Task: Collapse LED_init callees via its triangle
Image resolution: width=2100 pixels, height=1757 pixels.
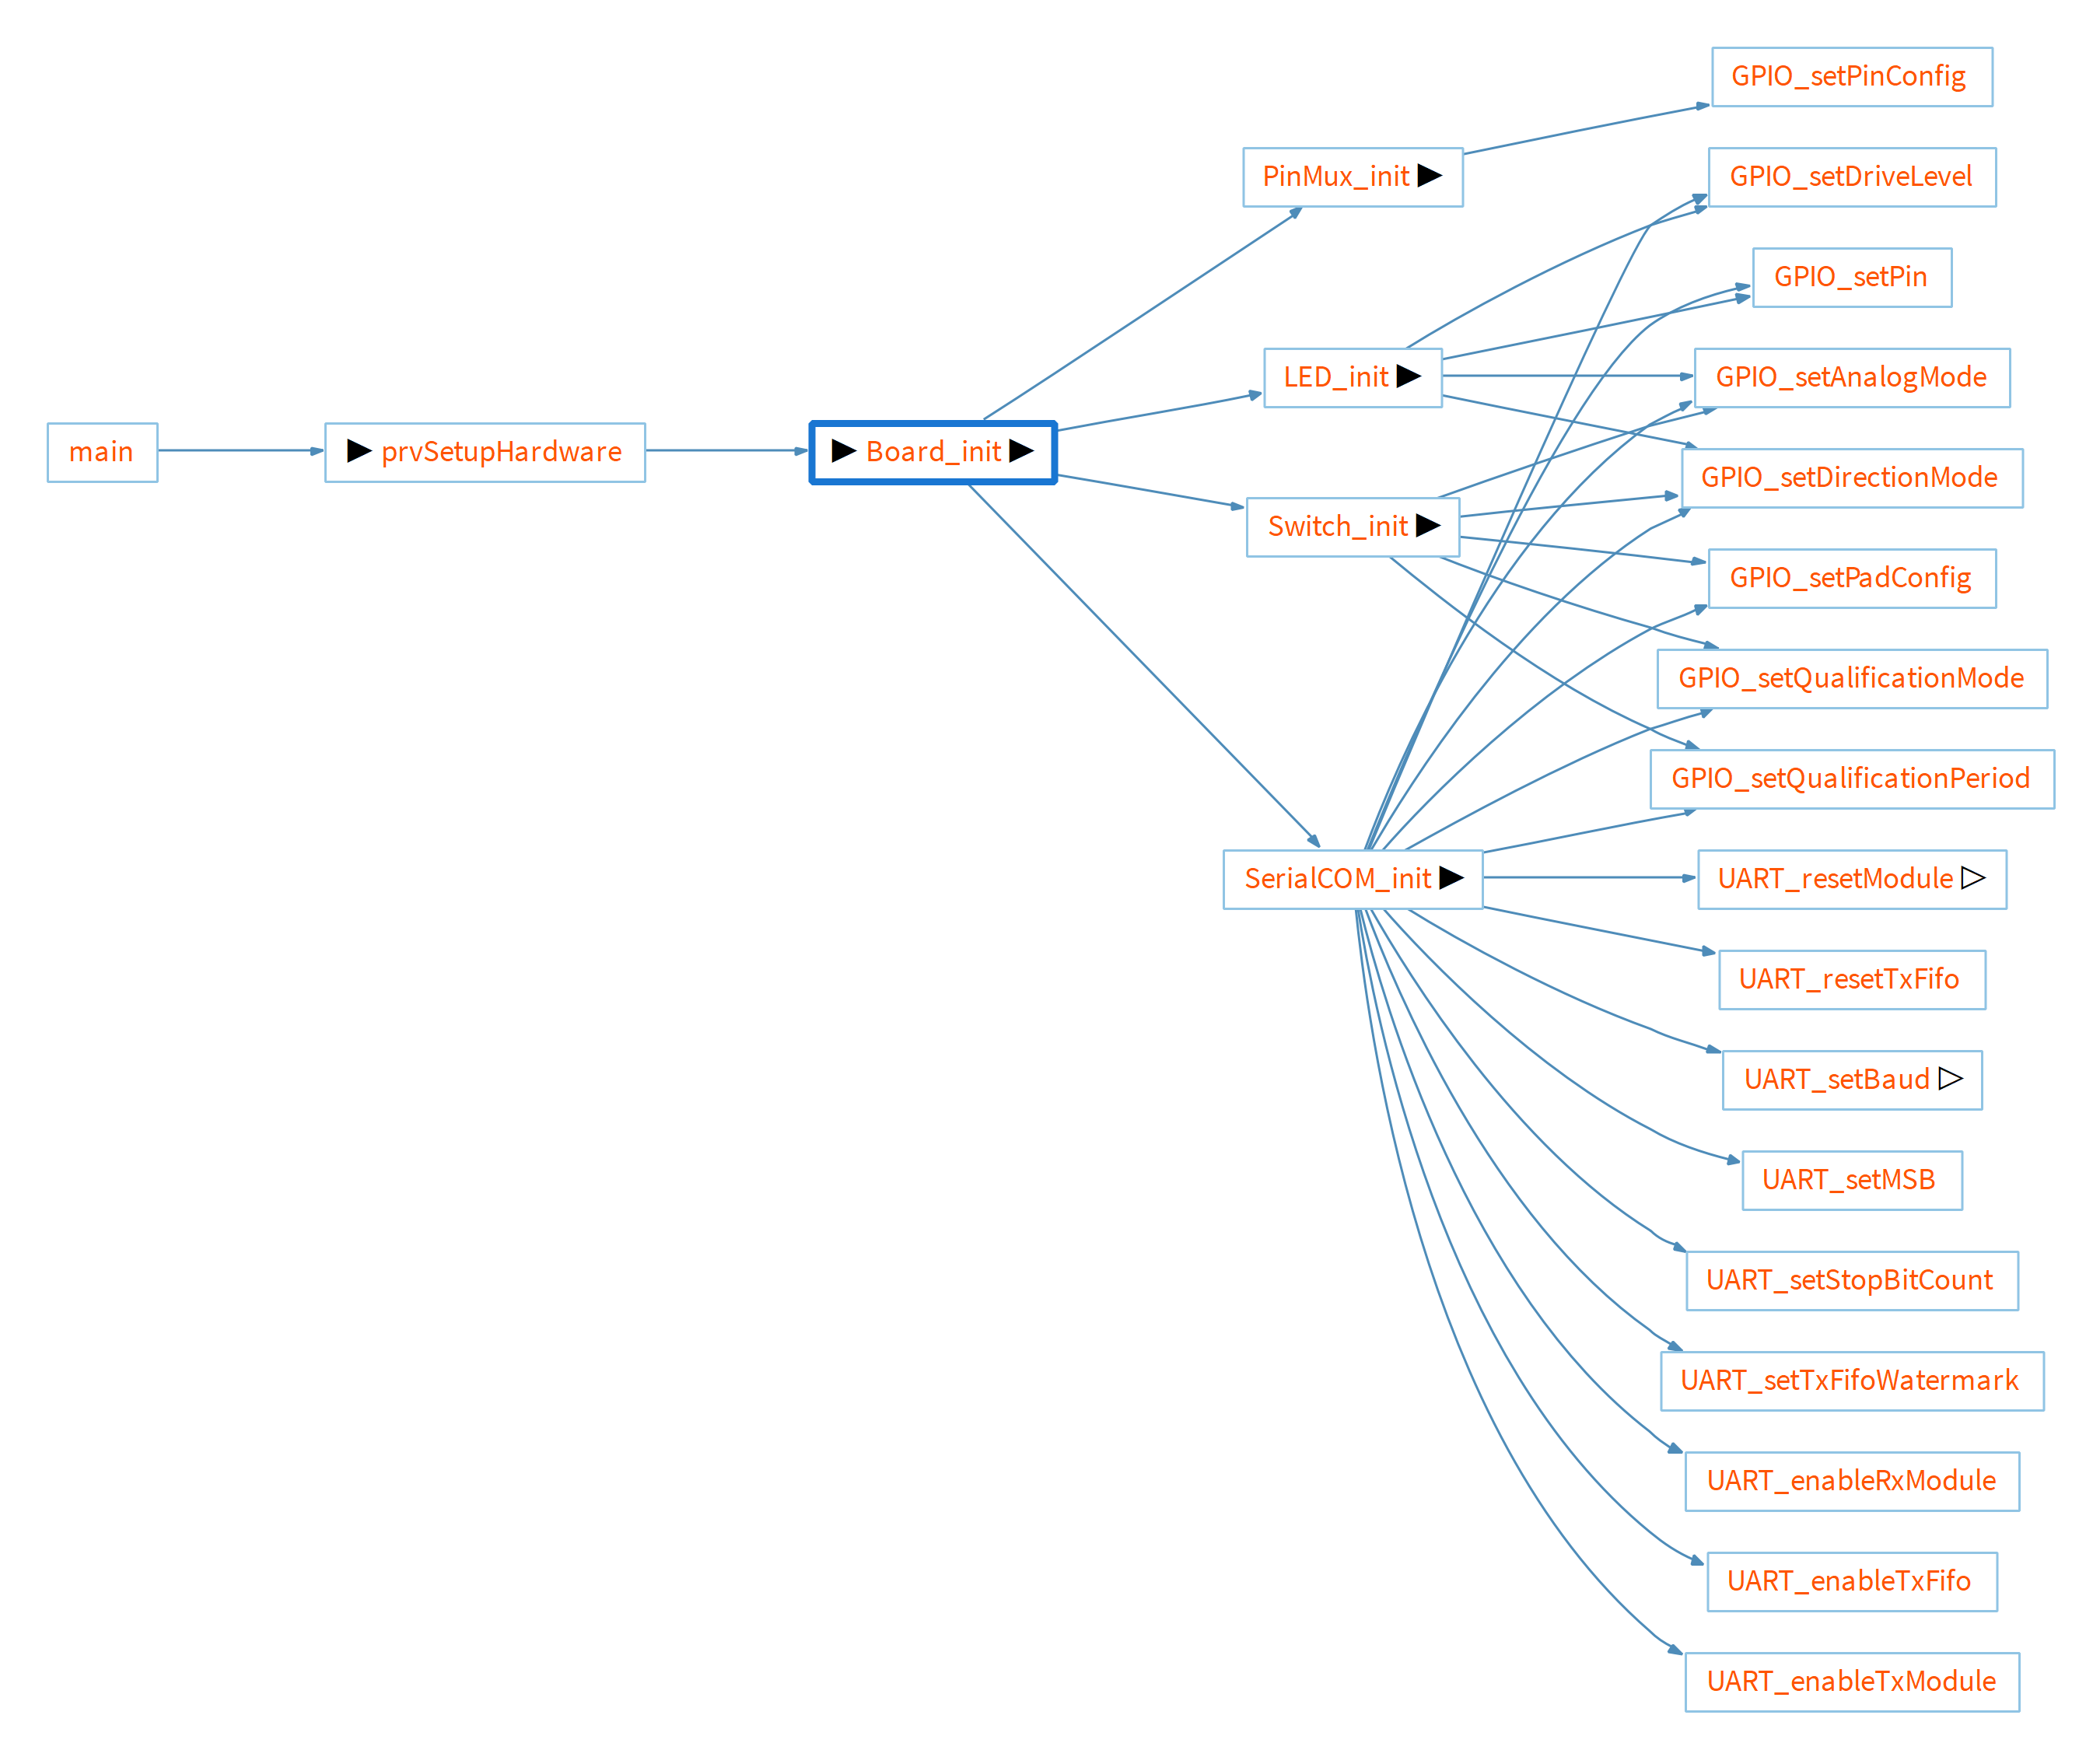Action: point(1409,376)
